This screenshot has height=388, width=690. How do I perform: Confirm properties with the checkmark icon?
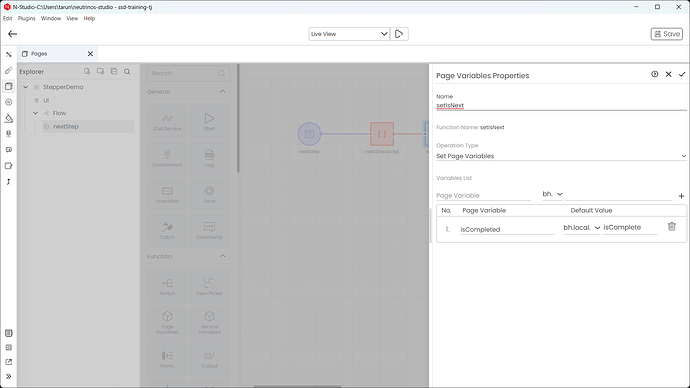pyautogui.click(x=682, y=74)
